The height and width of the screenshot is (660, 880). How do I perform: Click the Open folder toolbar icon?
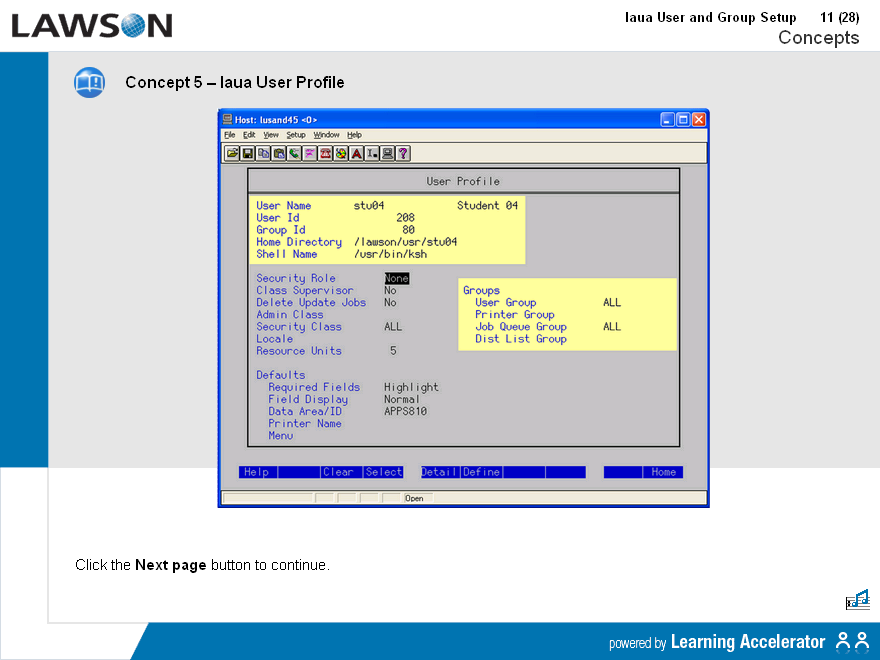pyautogui.click(x=232, y=153)
